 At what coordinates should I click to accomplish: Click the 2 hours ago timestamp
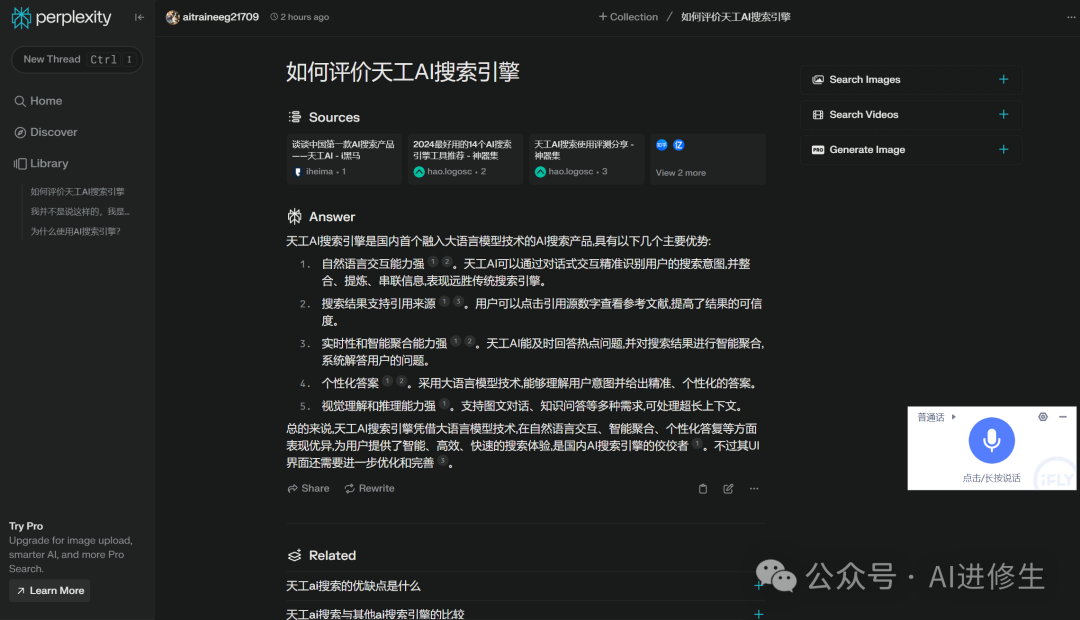300,17
